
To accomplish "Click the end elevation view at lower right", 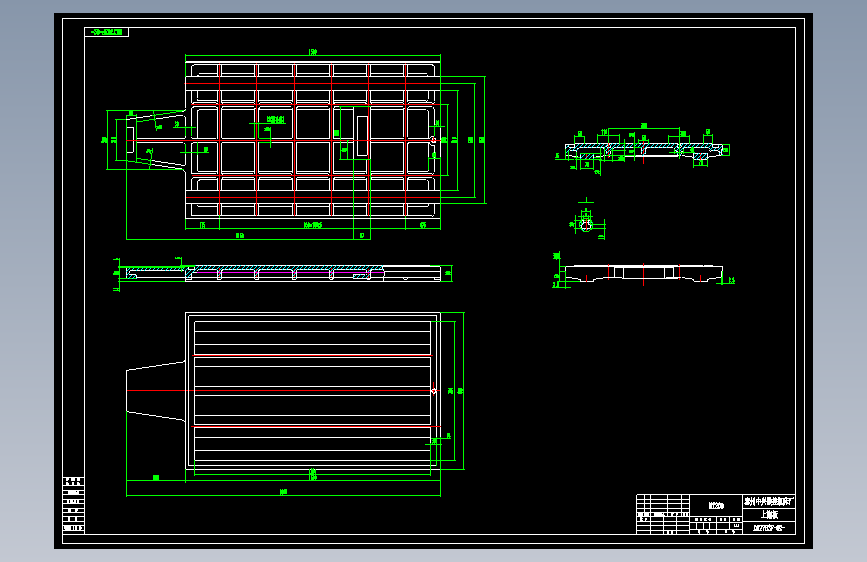I will point(644,274).
